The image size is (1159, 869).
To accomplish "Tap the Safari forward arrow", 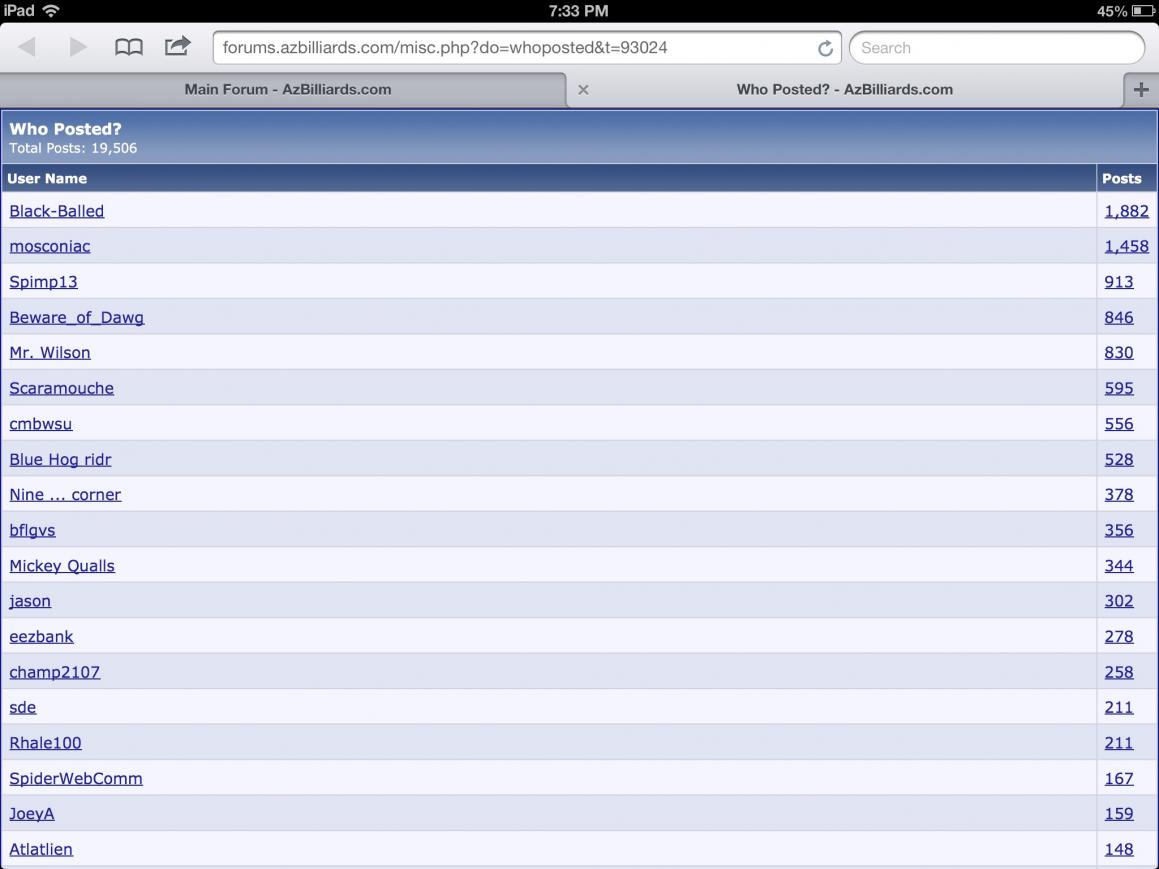I will pos(77,47).
